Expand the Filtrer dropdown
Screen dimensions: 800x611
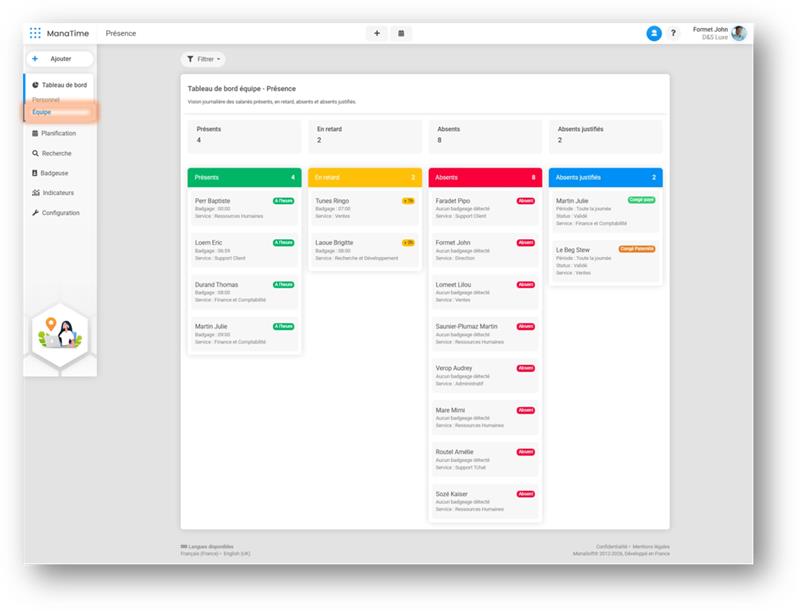click(x=203, y=59)
